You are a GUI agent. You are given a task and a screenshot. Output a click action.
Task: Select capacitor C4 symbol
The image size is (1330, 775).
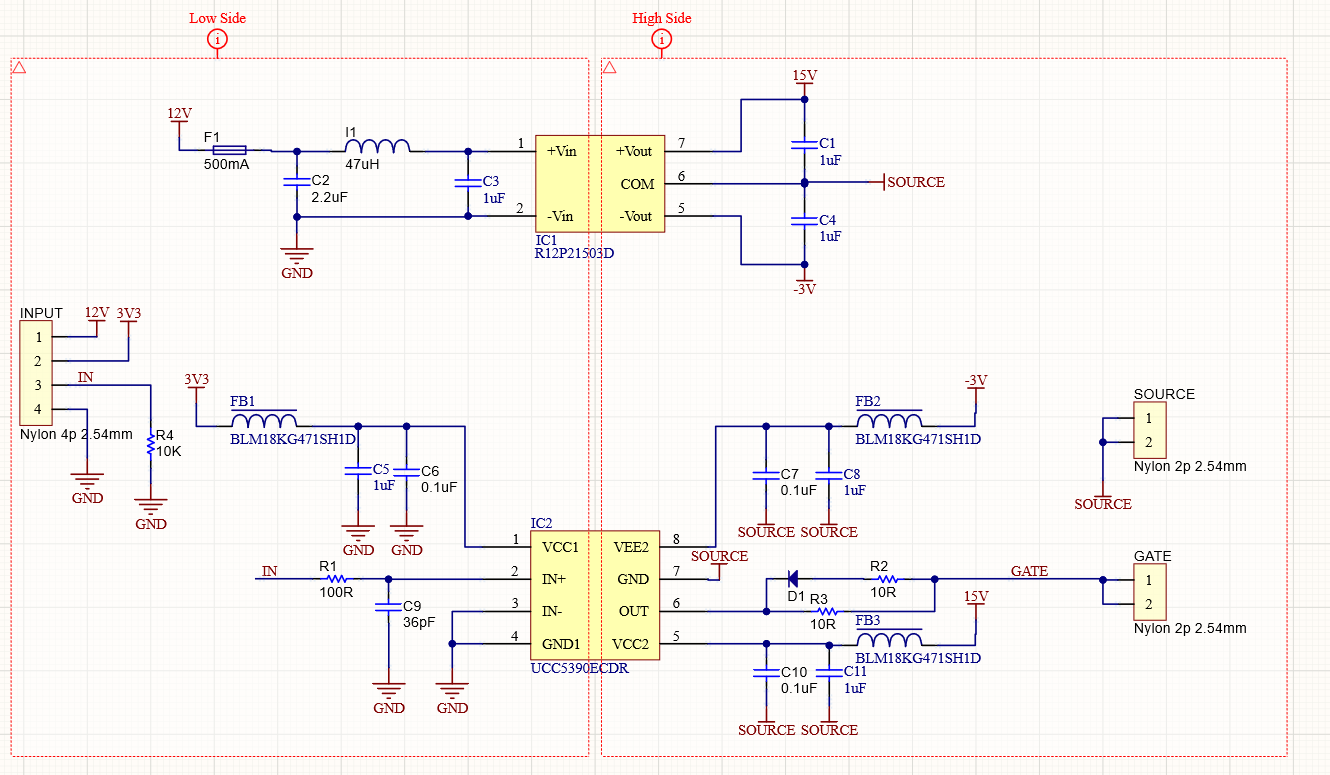point(804,221)
